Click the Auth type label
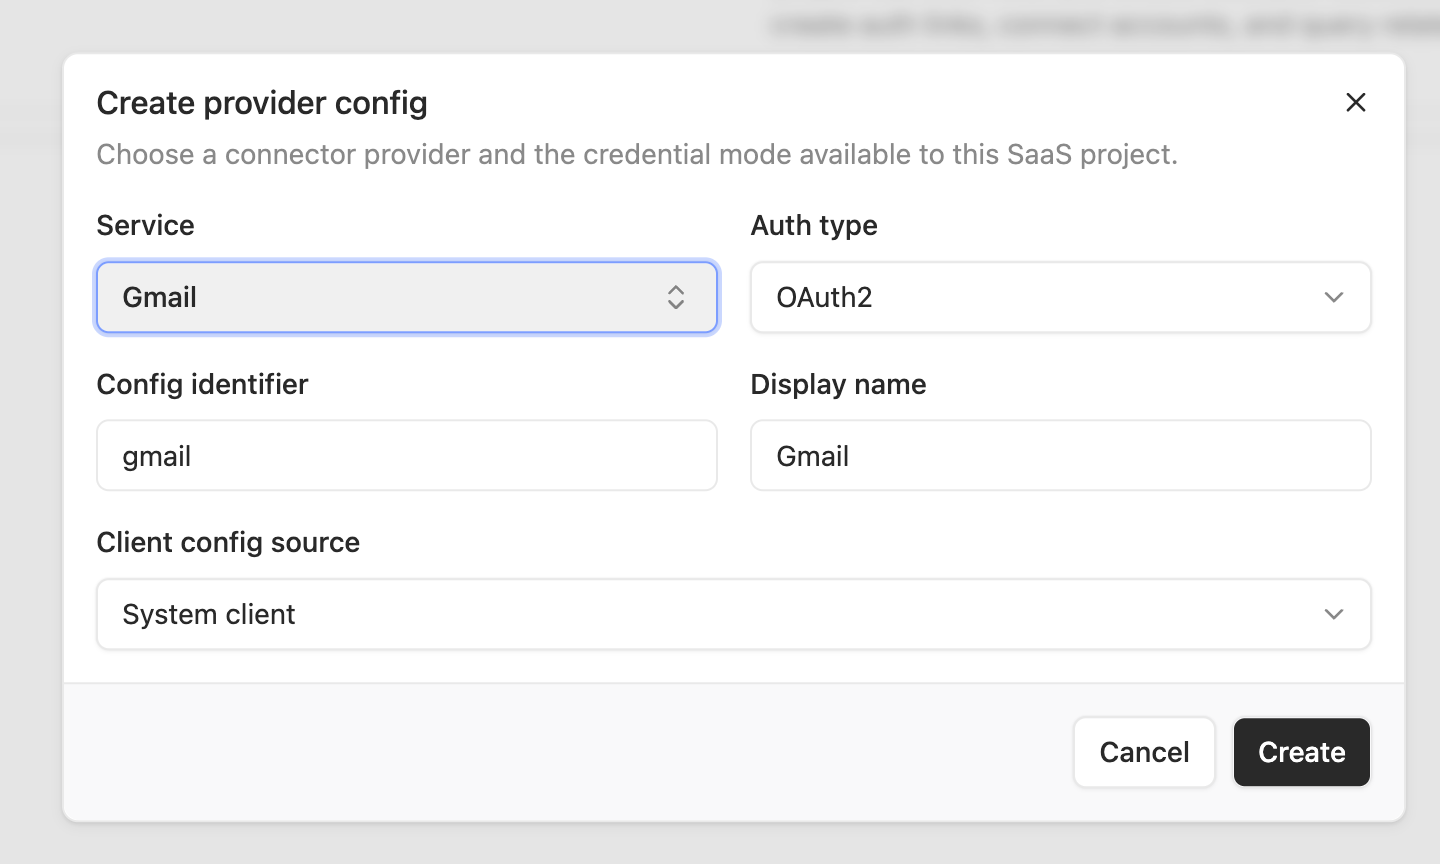Screen dimensions: 1440x864 click(x=813, y=225)
